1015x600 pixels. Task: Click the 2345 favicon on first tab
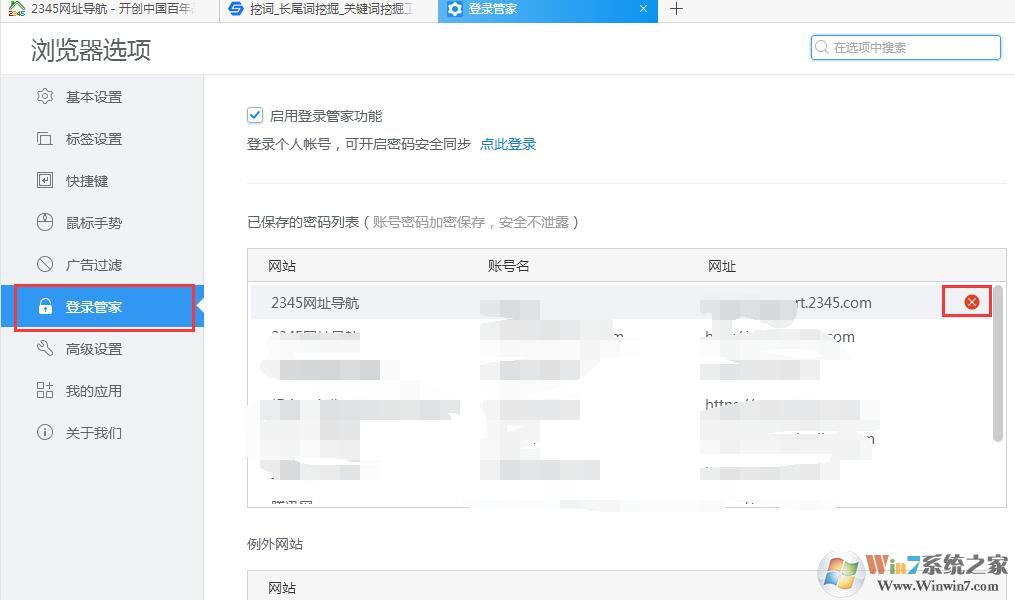click(16, 8)
